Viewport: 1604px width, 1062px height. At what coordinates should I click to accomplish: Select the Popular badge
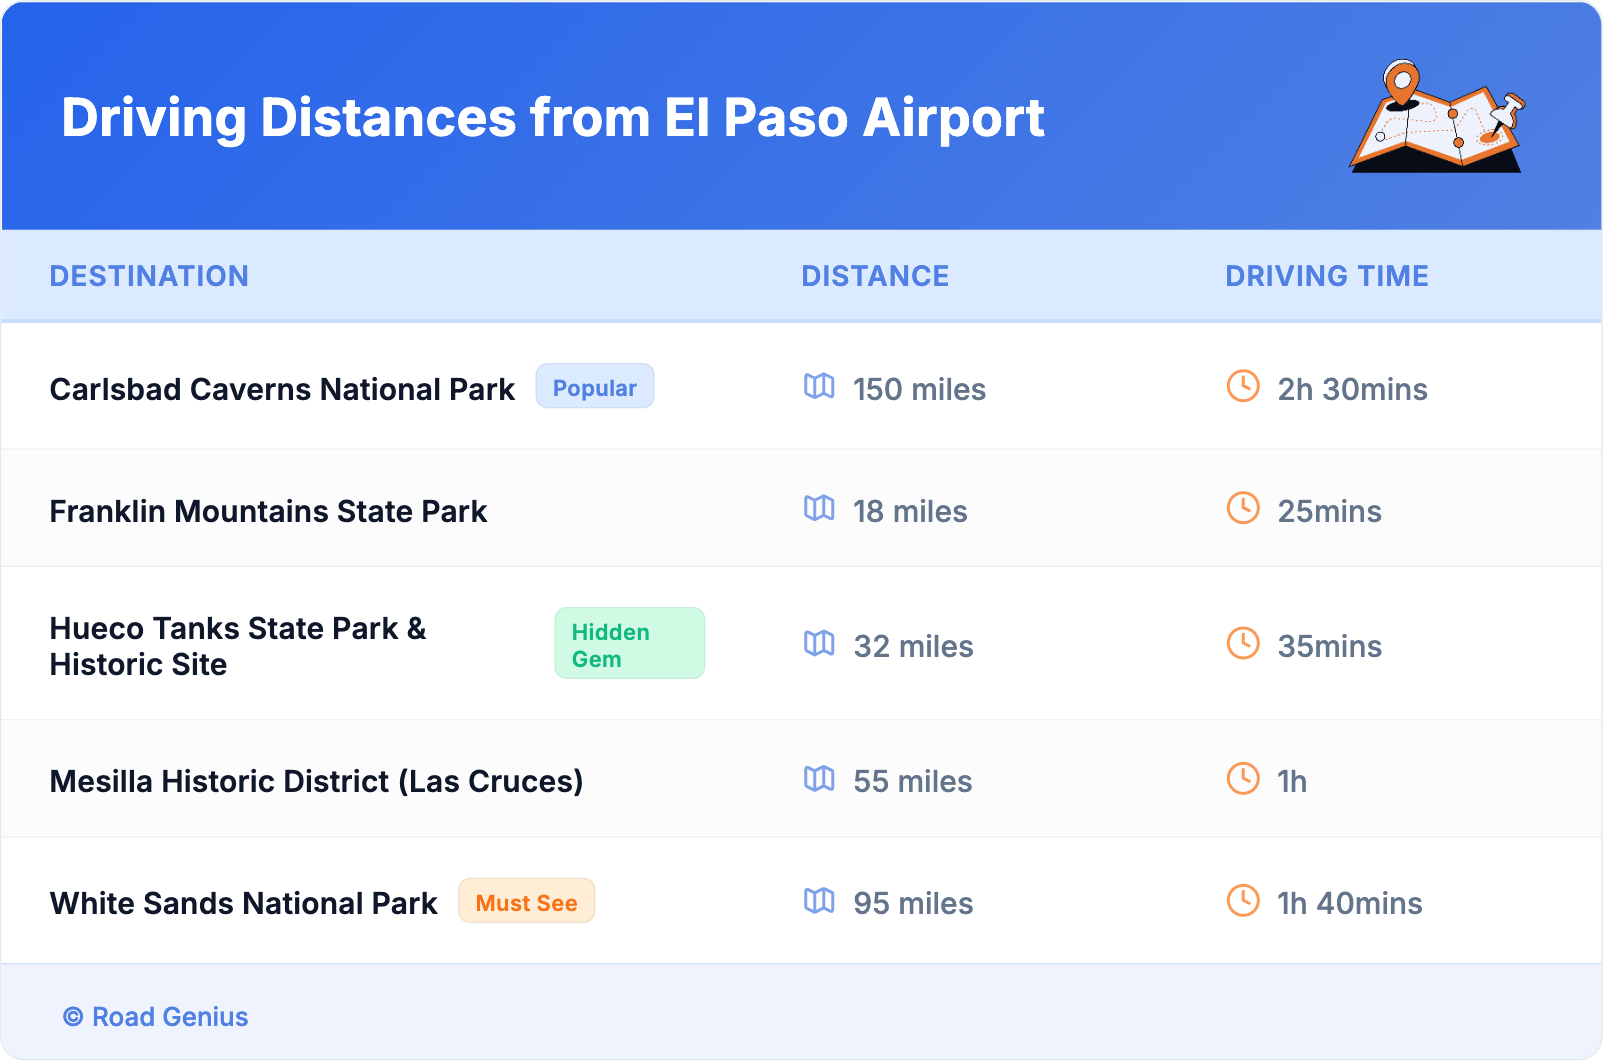(595, 387)
